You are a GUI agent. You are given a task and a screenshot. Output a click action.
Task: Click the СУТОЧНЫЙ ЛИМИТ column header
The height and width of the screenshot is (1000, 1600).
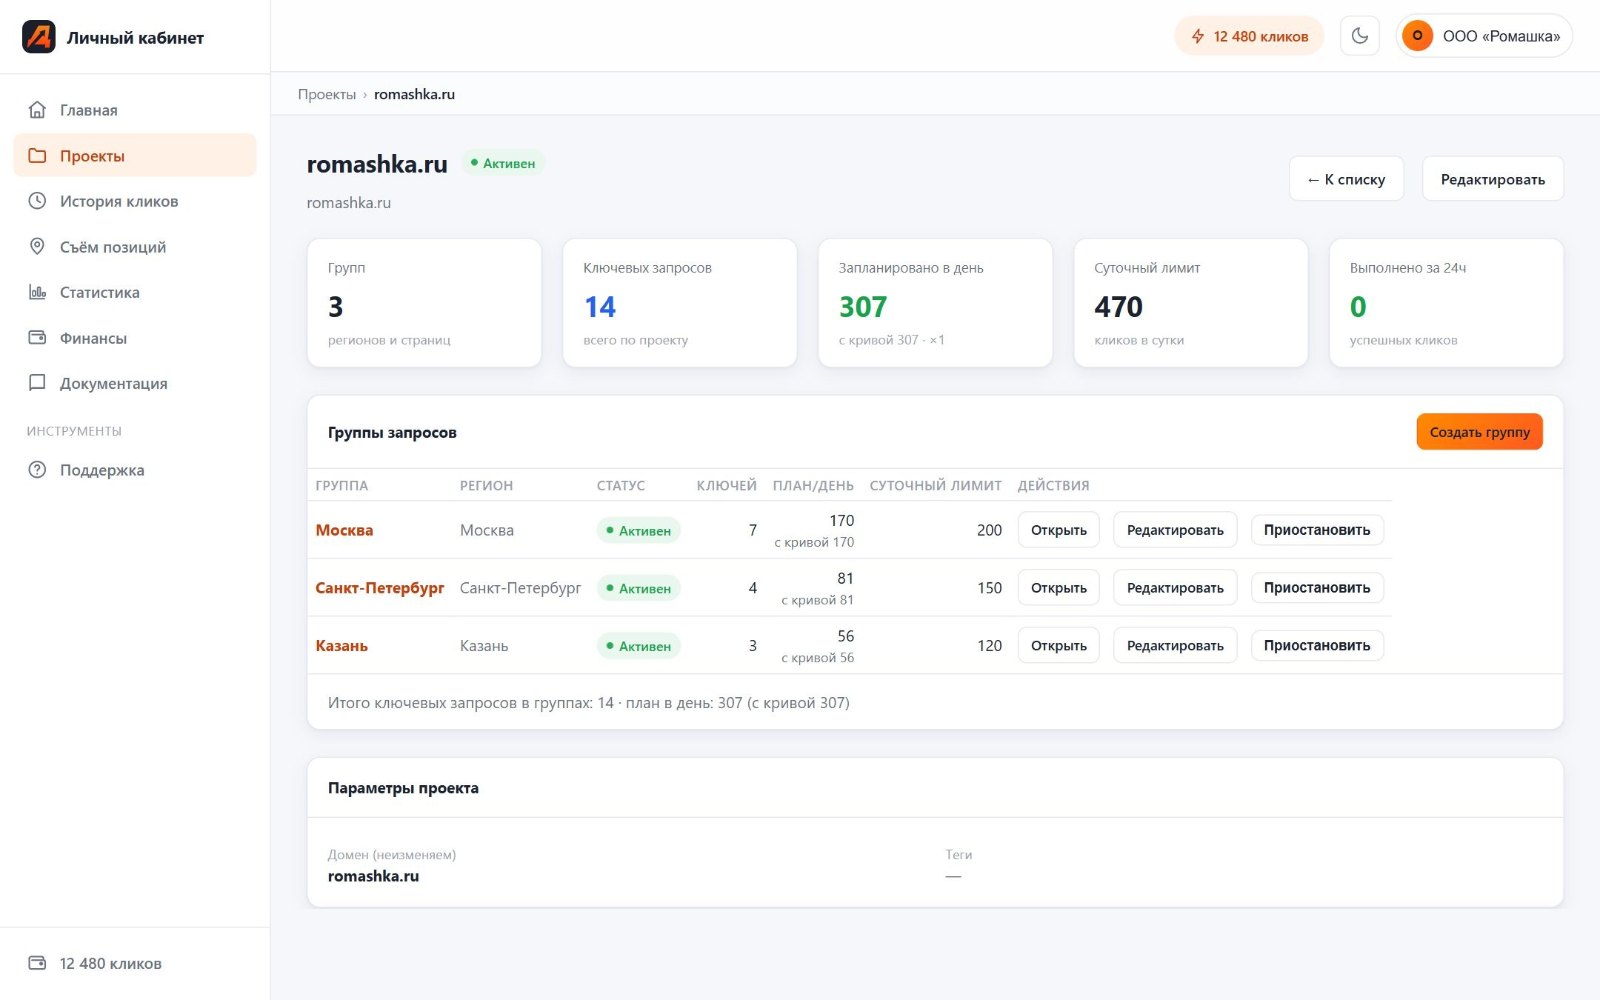point(935,485)
